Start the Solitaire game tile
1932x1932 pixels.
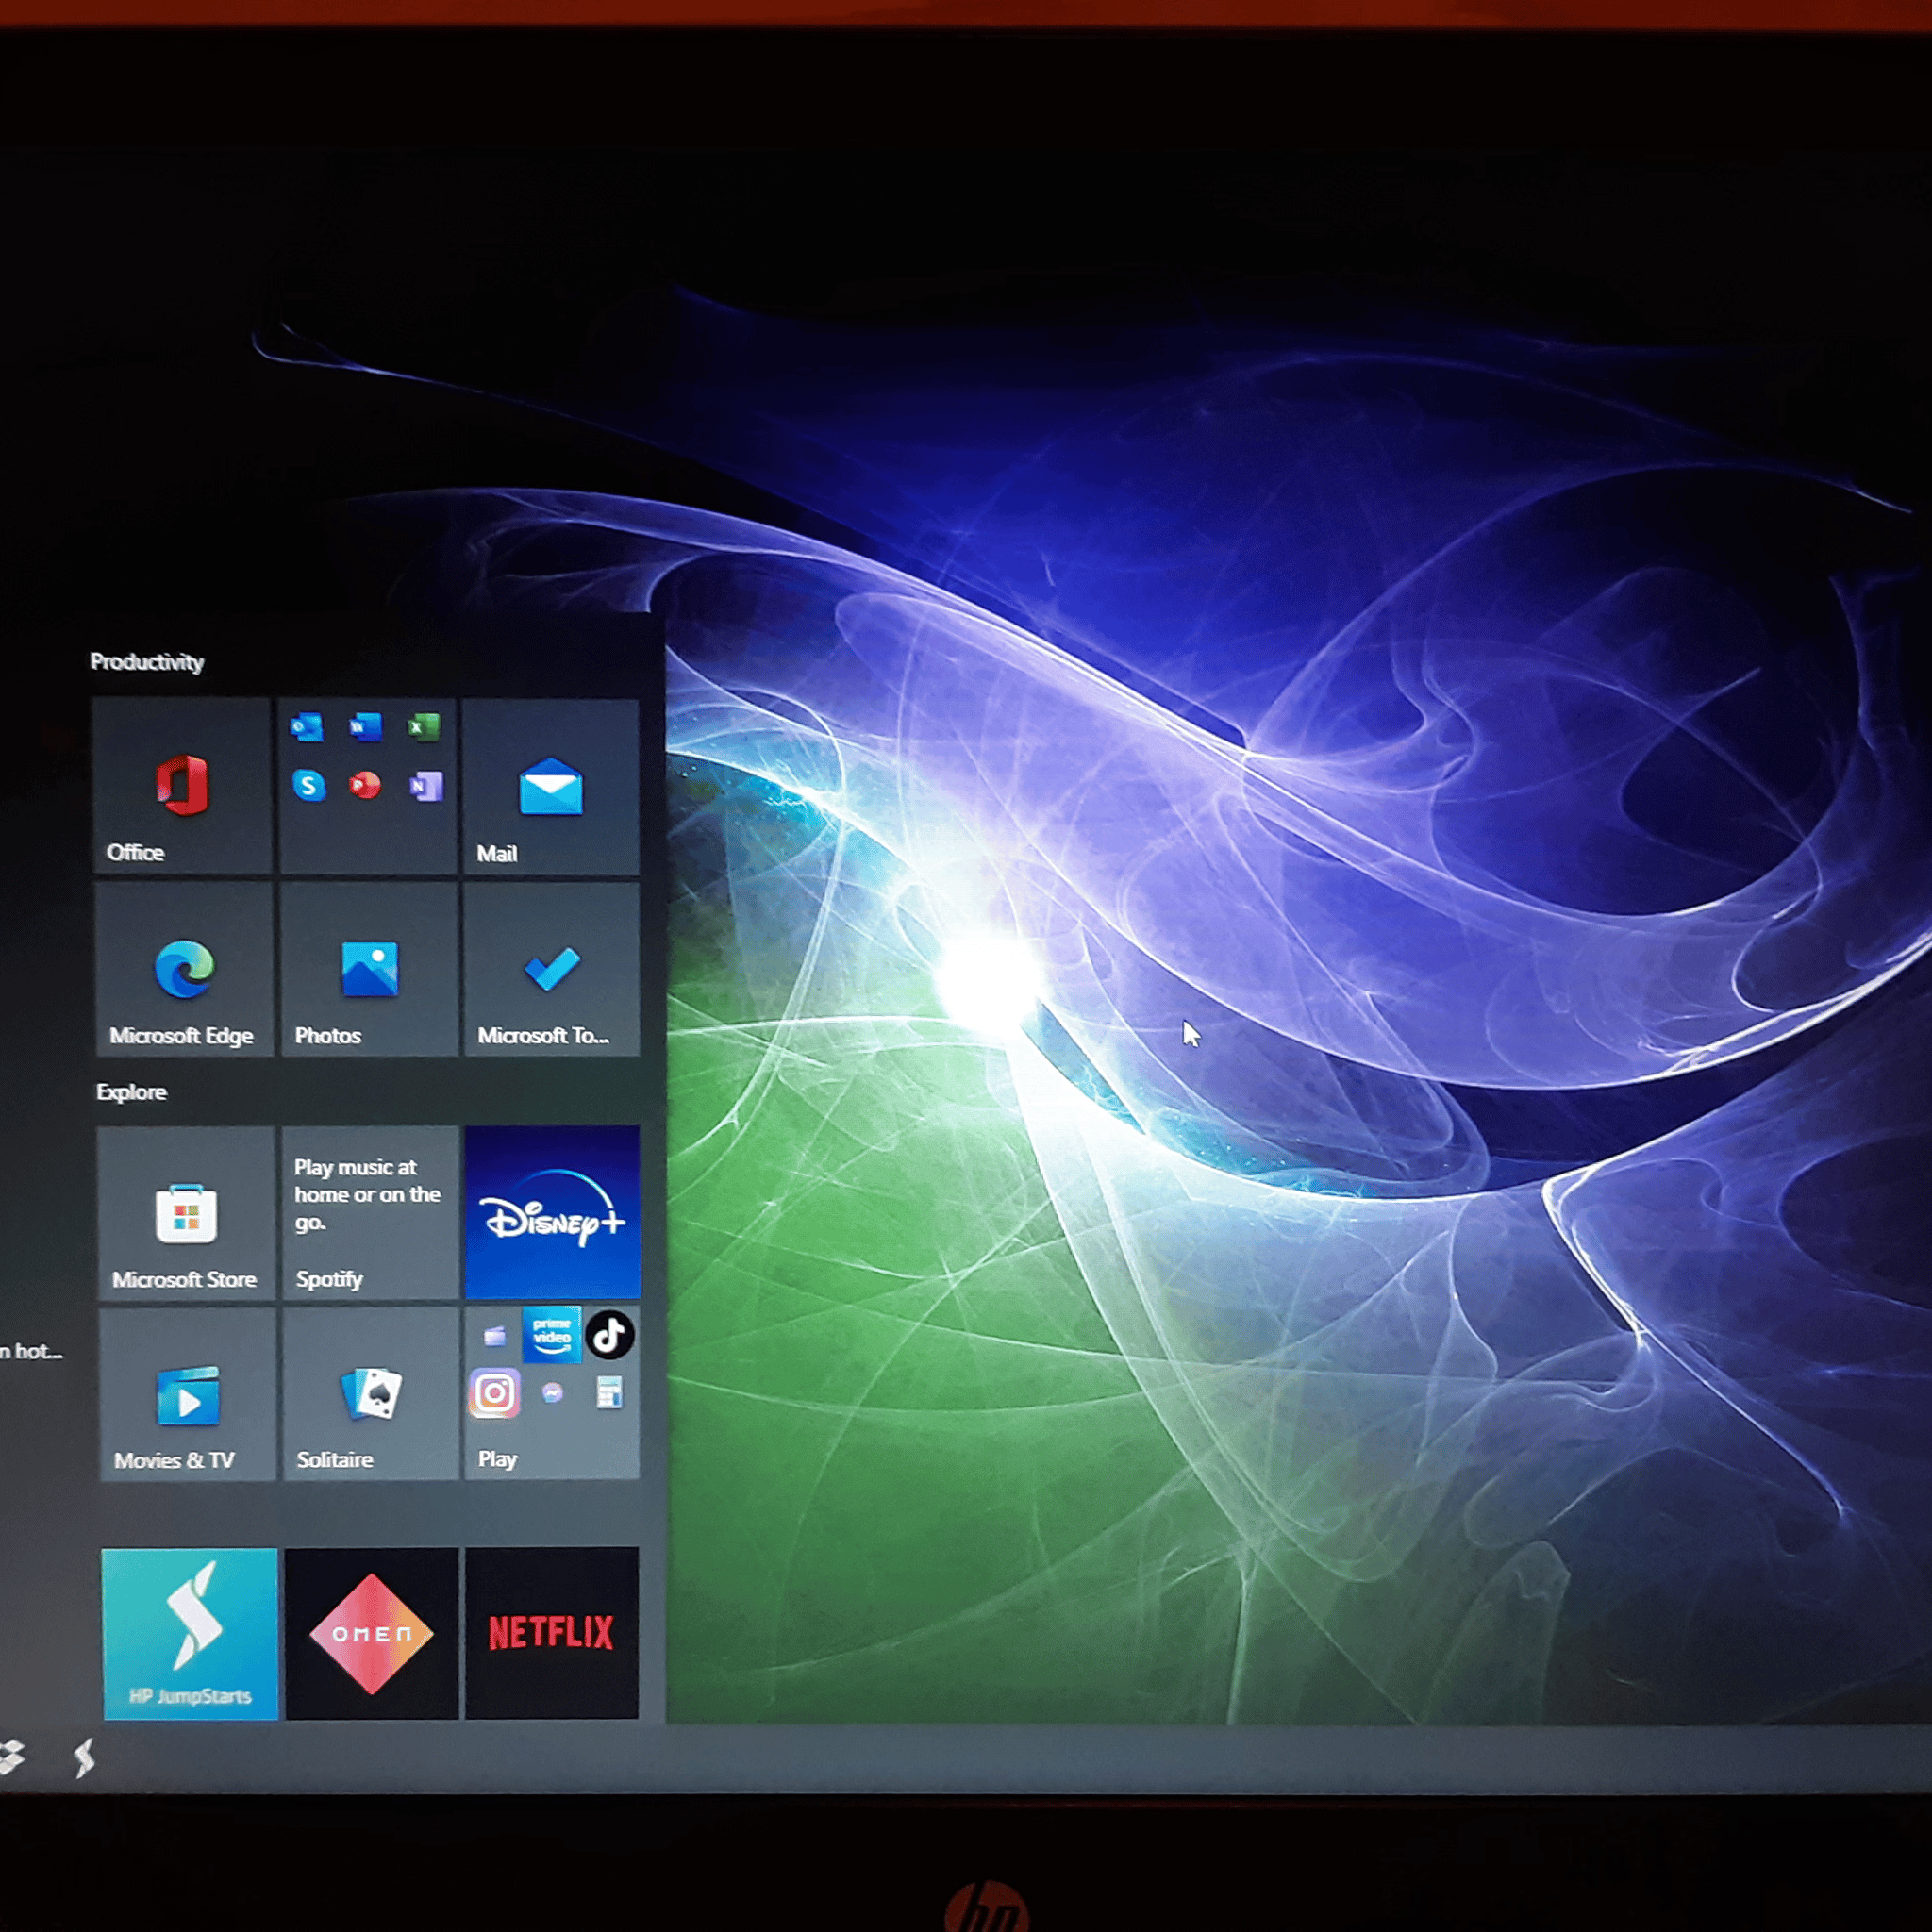pyautogui.click(x=370, y=1395)
